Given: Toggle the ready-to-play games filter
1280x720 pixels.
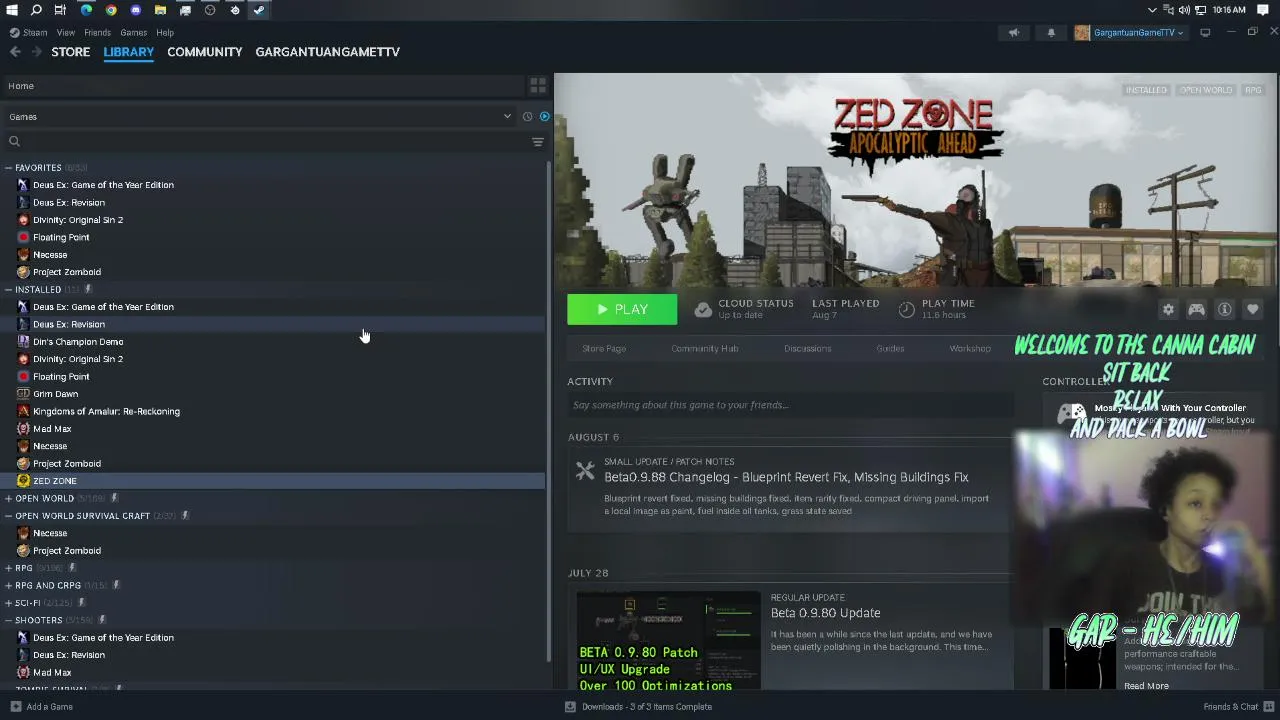Looking at the screenshot, I should click(544, 117).
